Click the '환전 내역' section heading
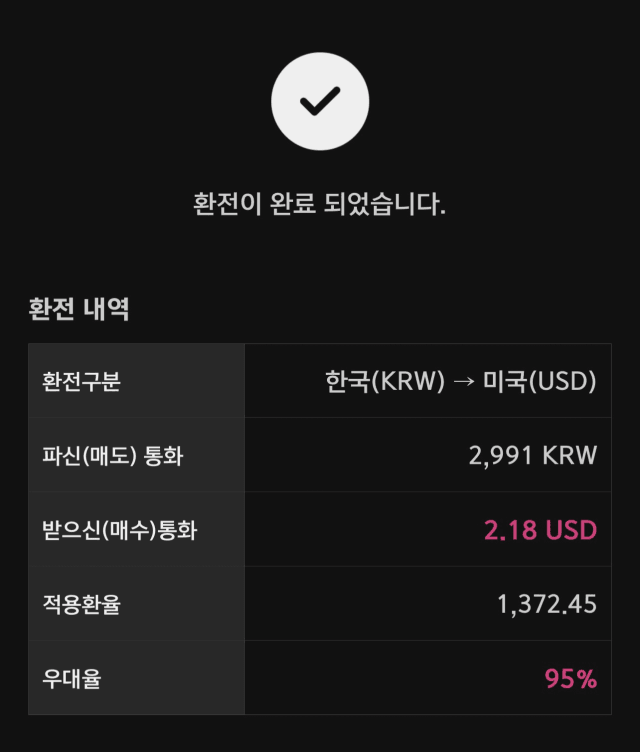 79,308
